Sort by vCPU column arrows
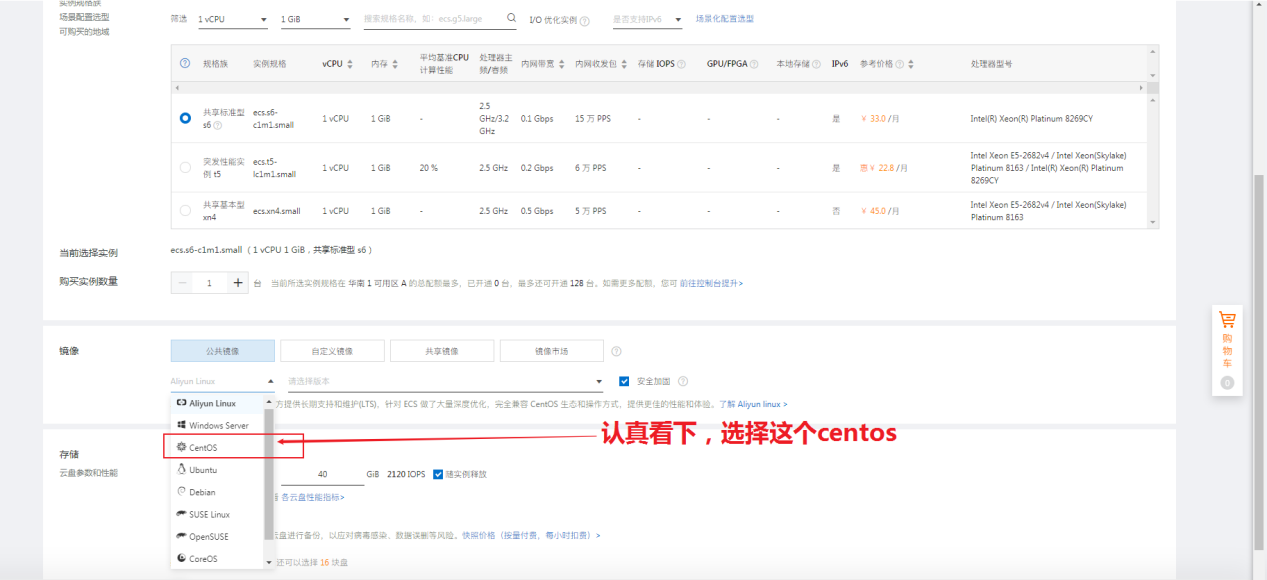The image size is (1267, 580). pyautogui.click(x=350, y=64)
